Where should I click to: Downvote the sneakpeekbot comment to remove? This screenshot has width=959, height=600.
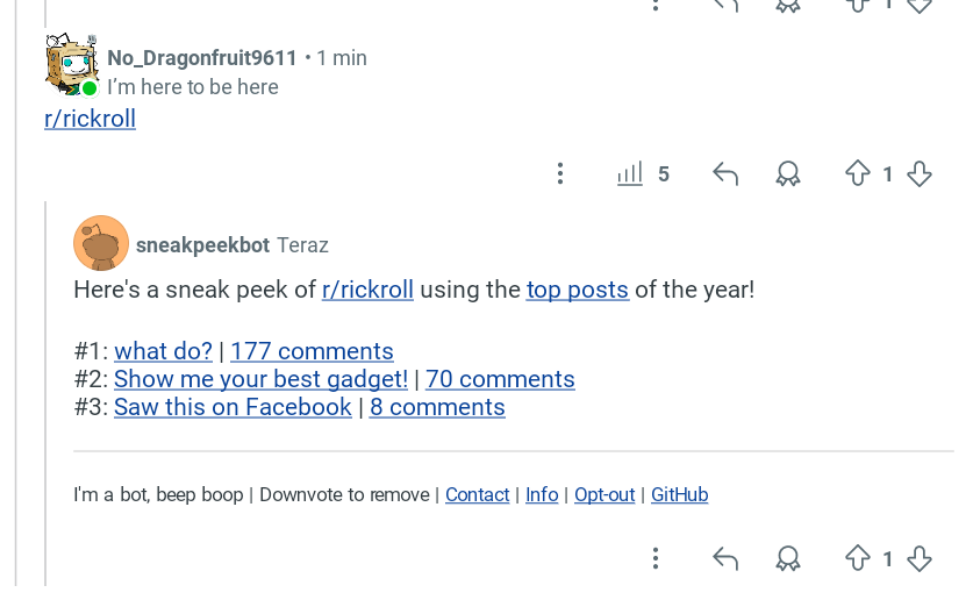(x=919, y=558)
